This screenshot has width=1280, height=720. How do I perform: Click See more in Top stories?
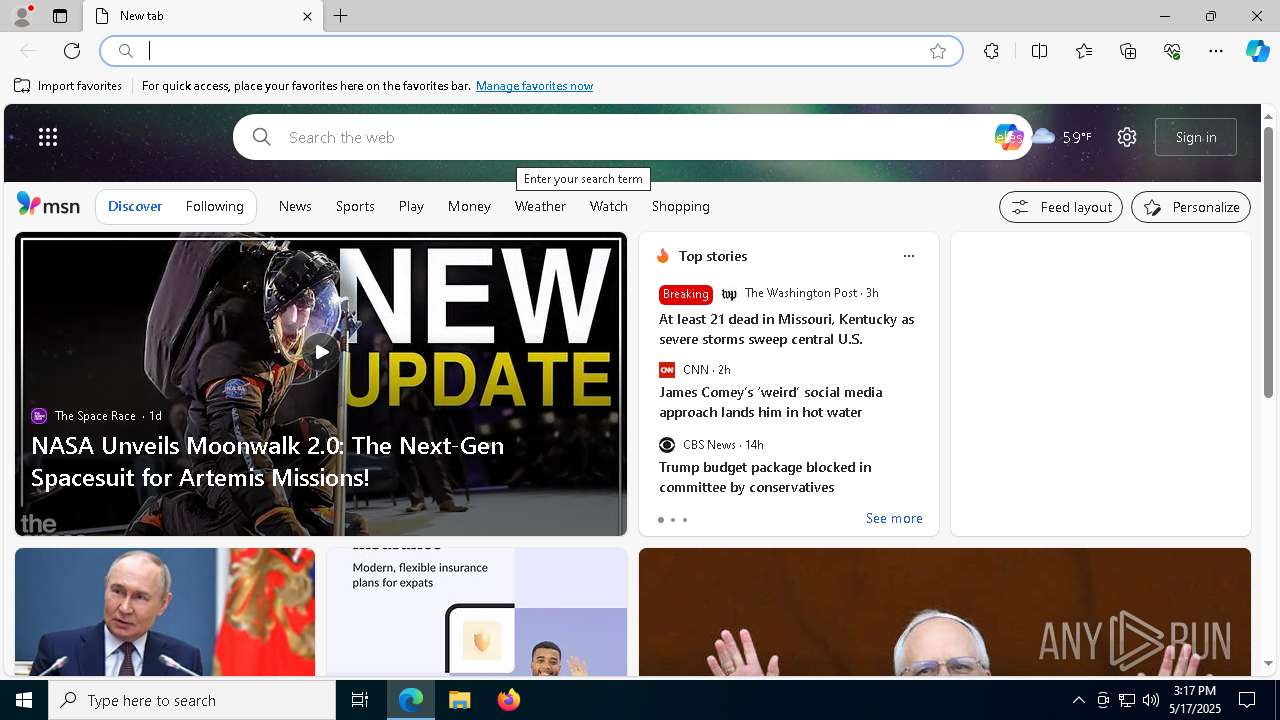(894, 518)
